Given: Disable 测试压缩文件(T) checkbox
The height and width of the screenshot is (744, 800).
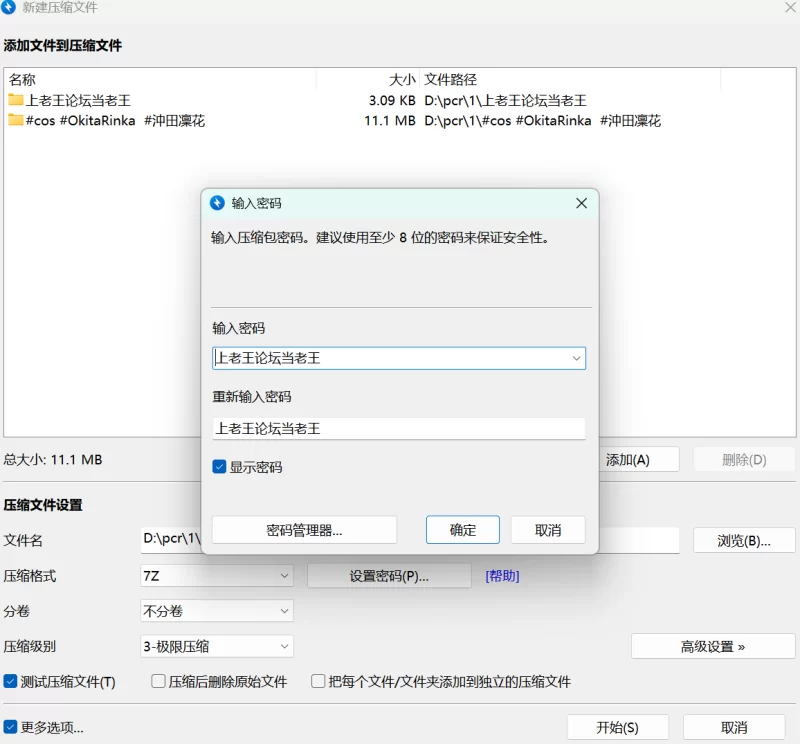Looking at the screenshot, I should [11, 682].
